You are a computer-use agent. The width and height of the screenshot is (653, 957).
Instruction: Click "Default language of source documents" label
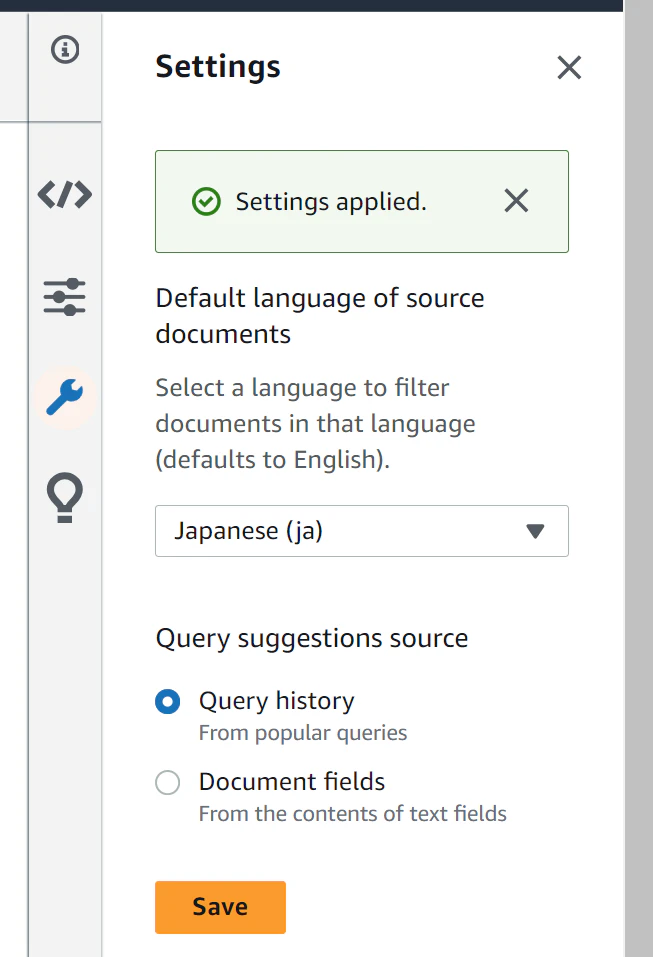(320, 316)
